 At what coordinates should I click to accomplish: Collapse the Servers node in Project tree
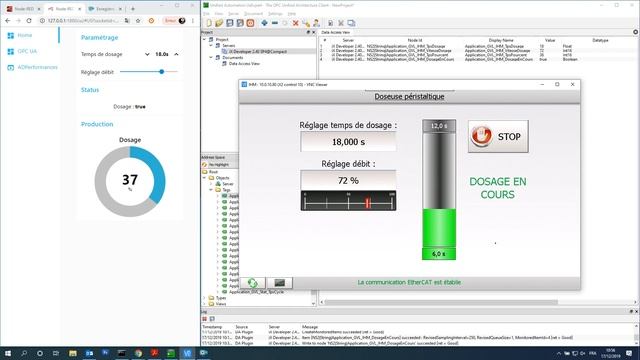(x=211, y=46)
